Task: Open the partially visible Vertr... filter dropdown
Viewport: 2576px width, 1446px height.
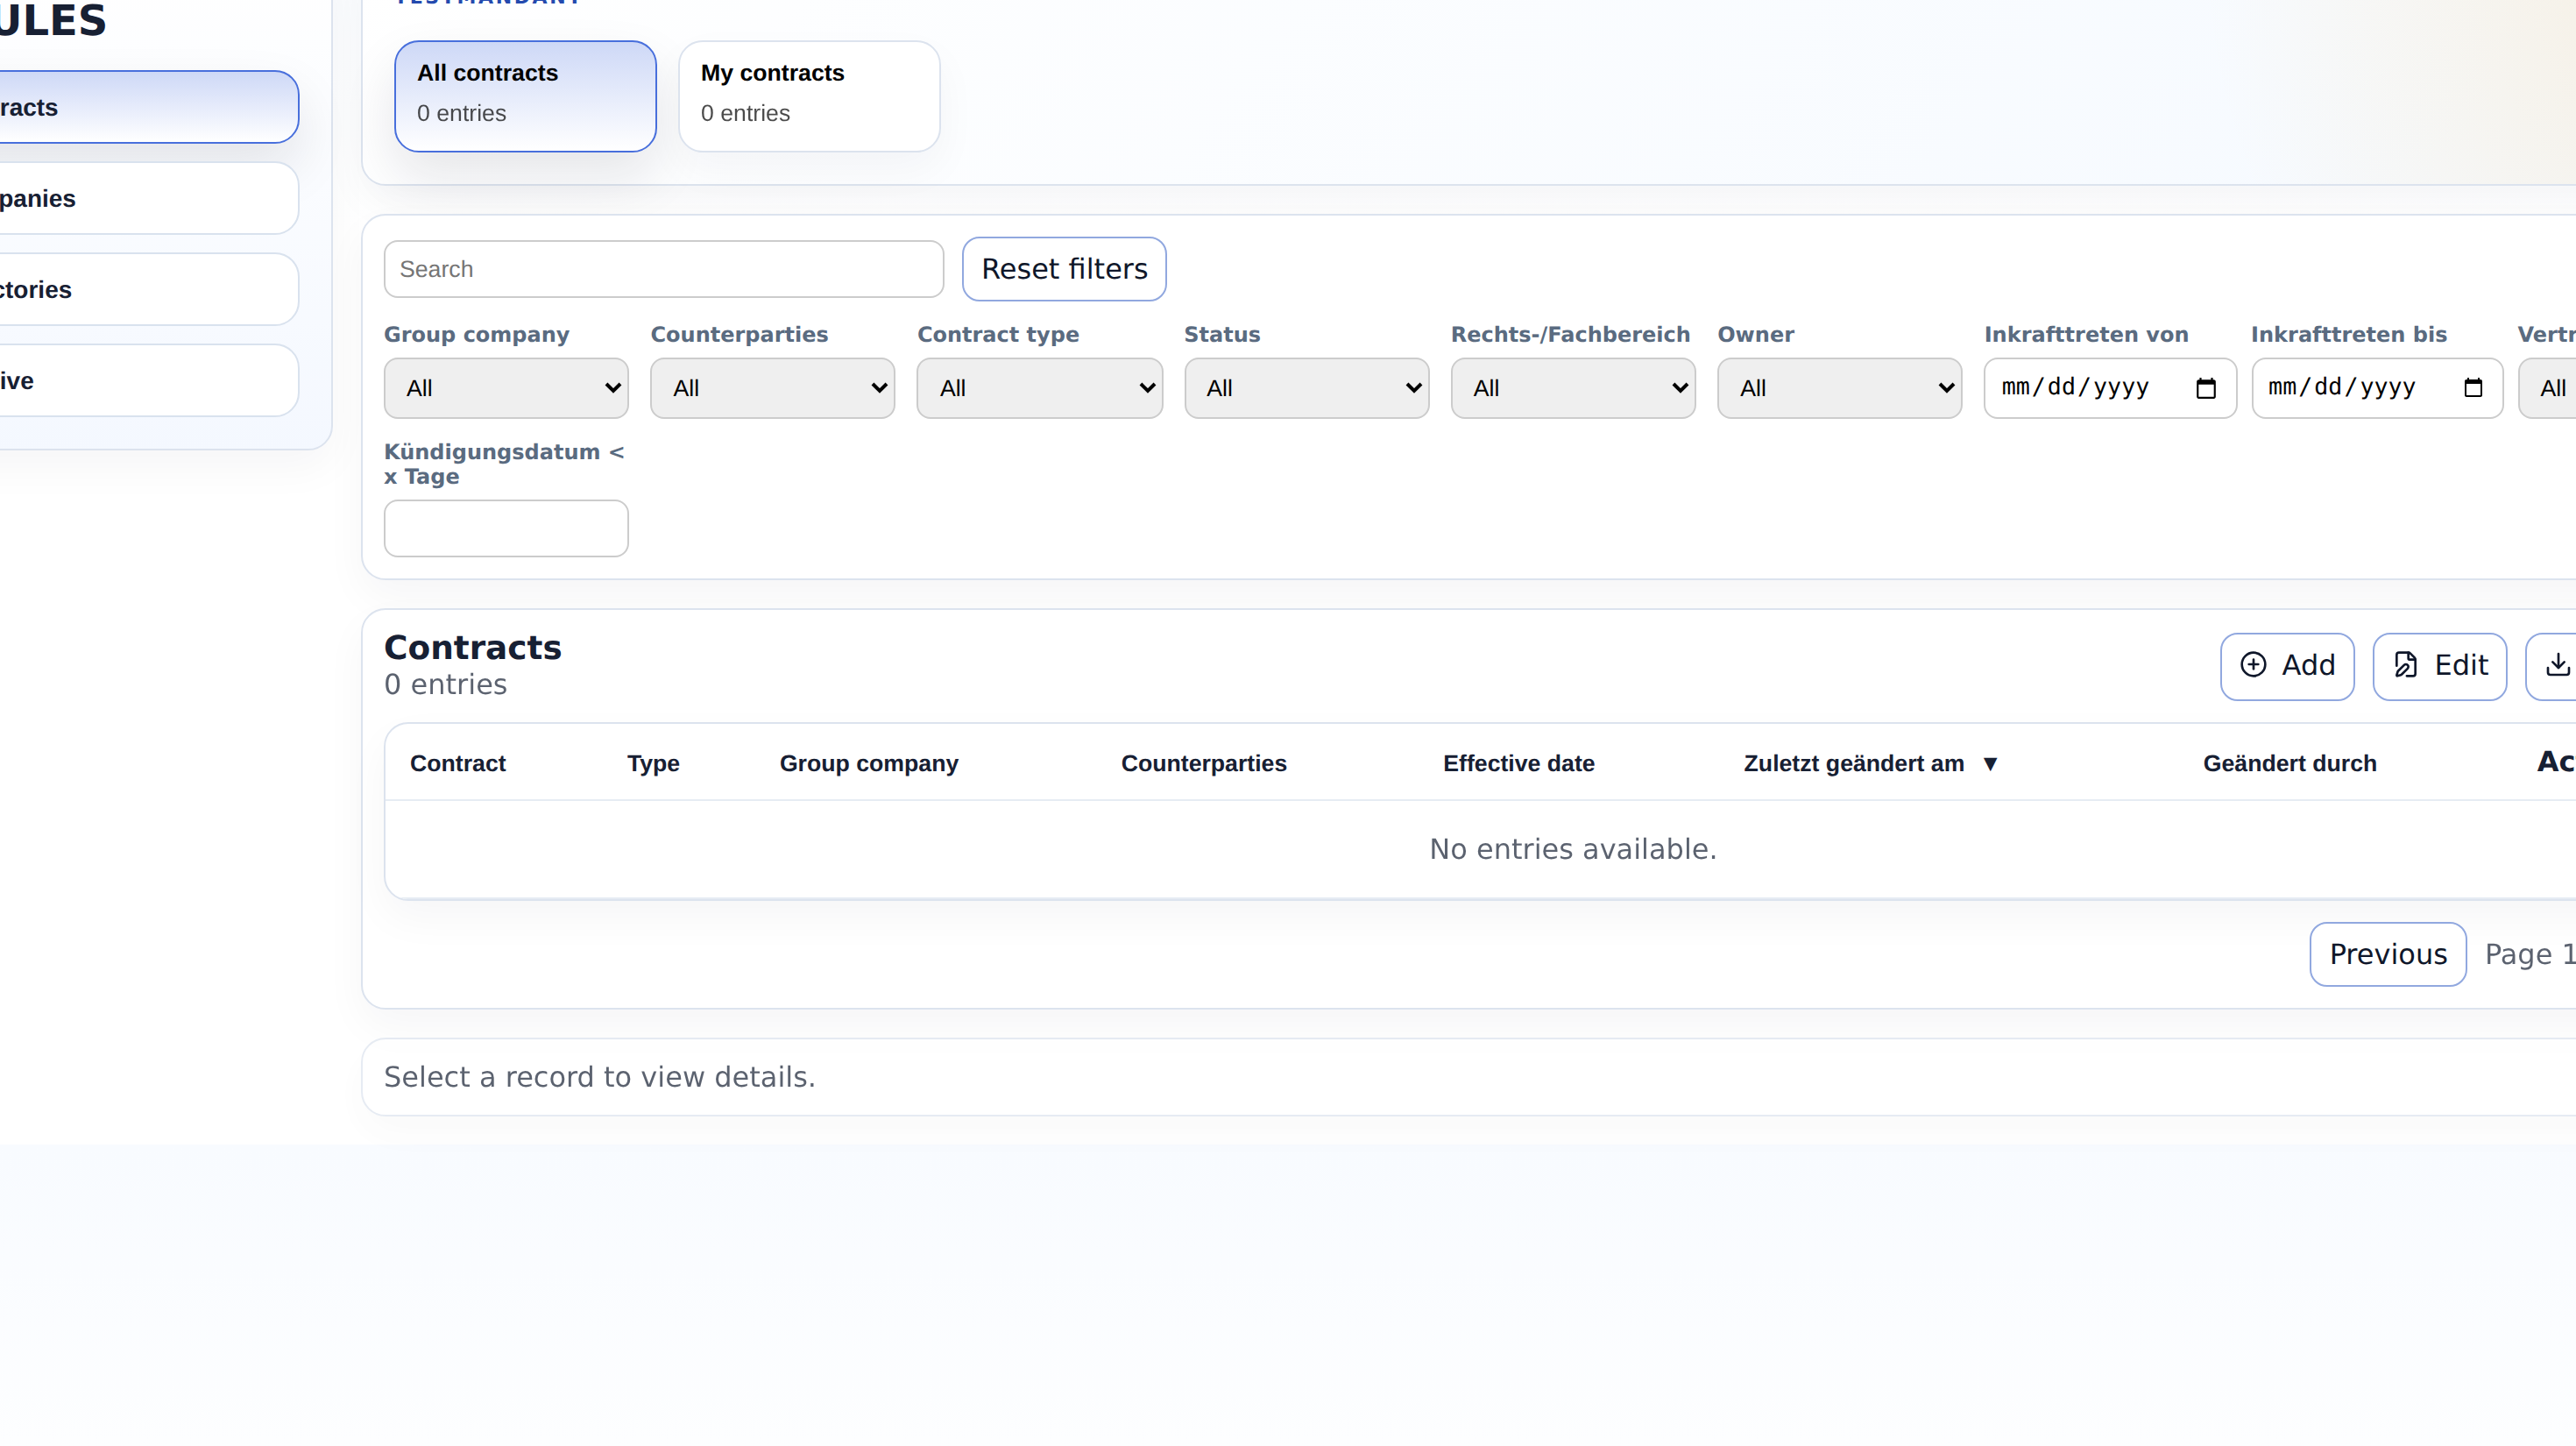Action: click(x=2548, y=388)
